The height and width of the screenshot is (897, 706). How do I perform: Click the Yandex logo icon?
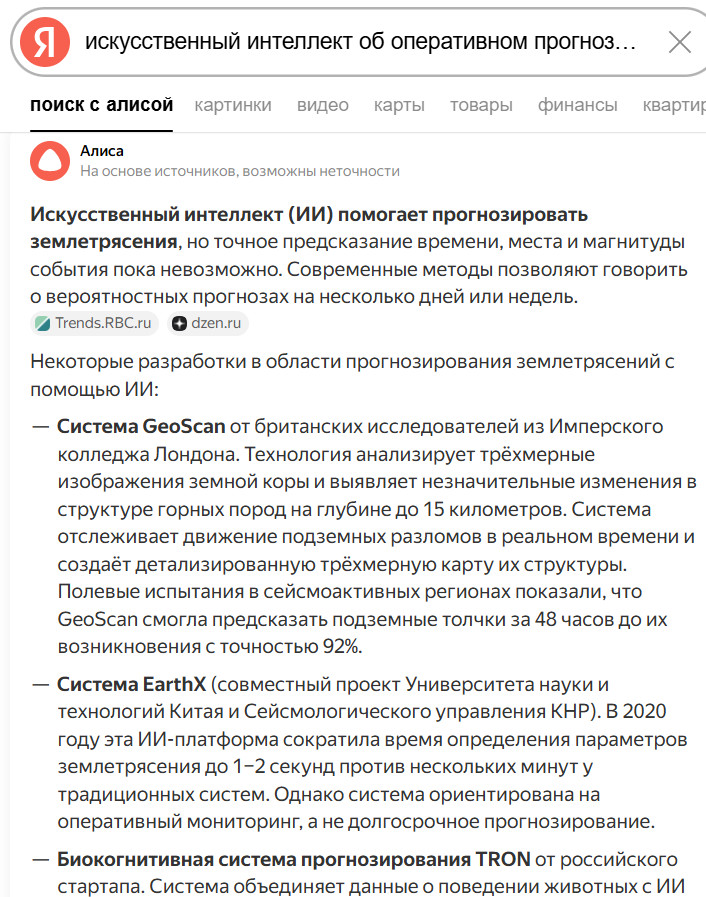click(x=45, y=42)
